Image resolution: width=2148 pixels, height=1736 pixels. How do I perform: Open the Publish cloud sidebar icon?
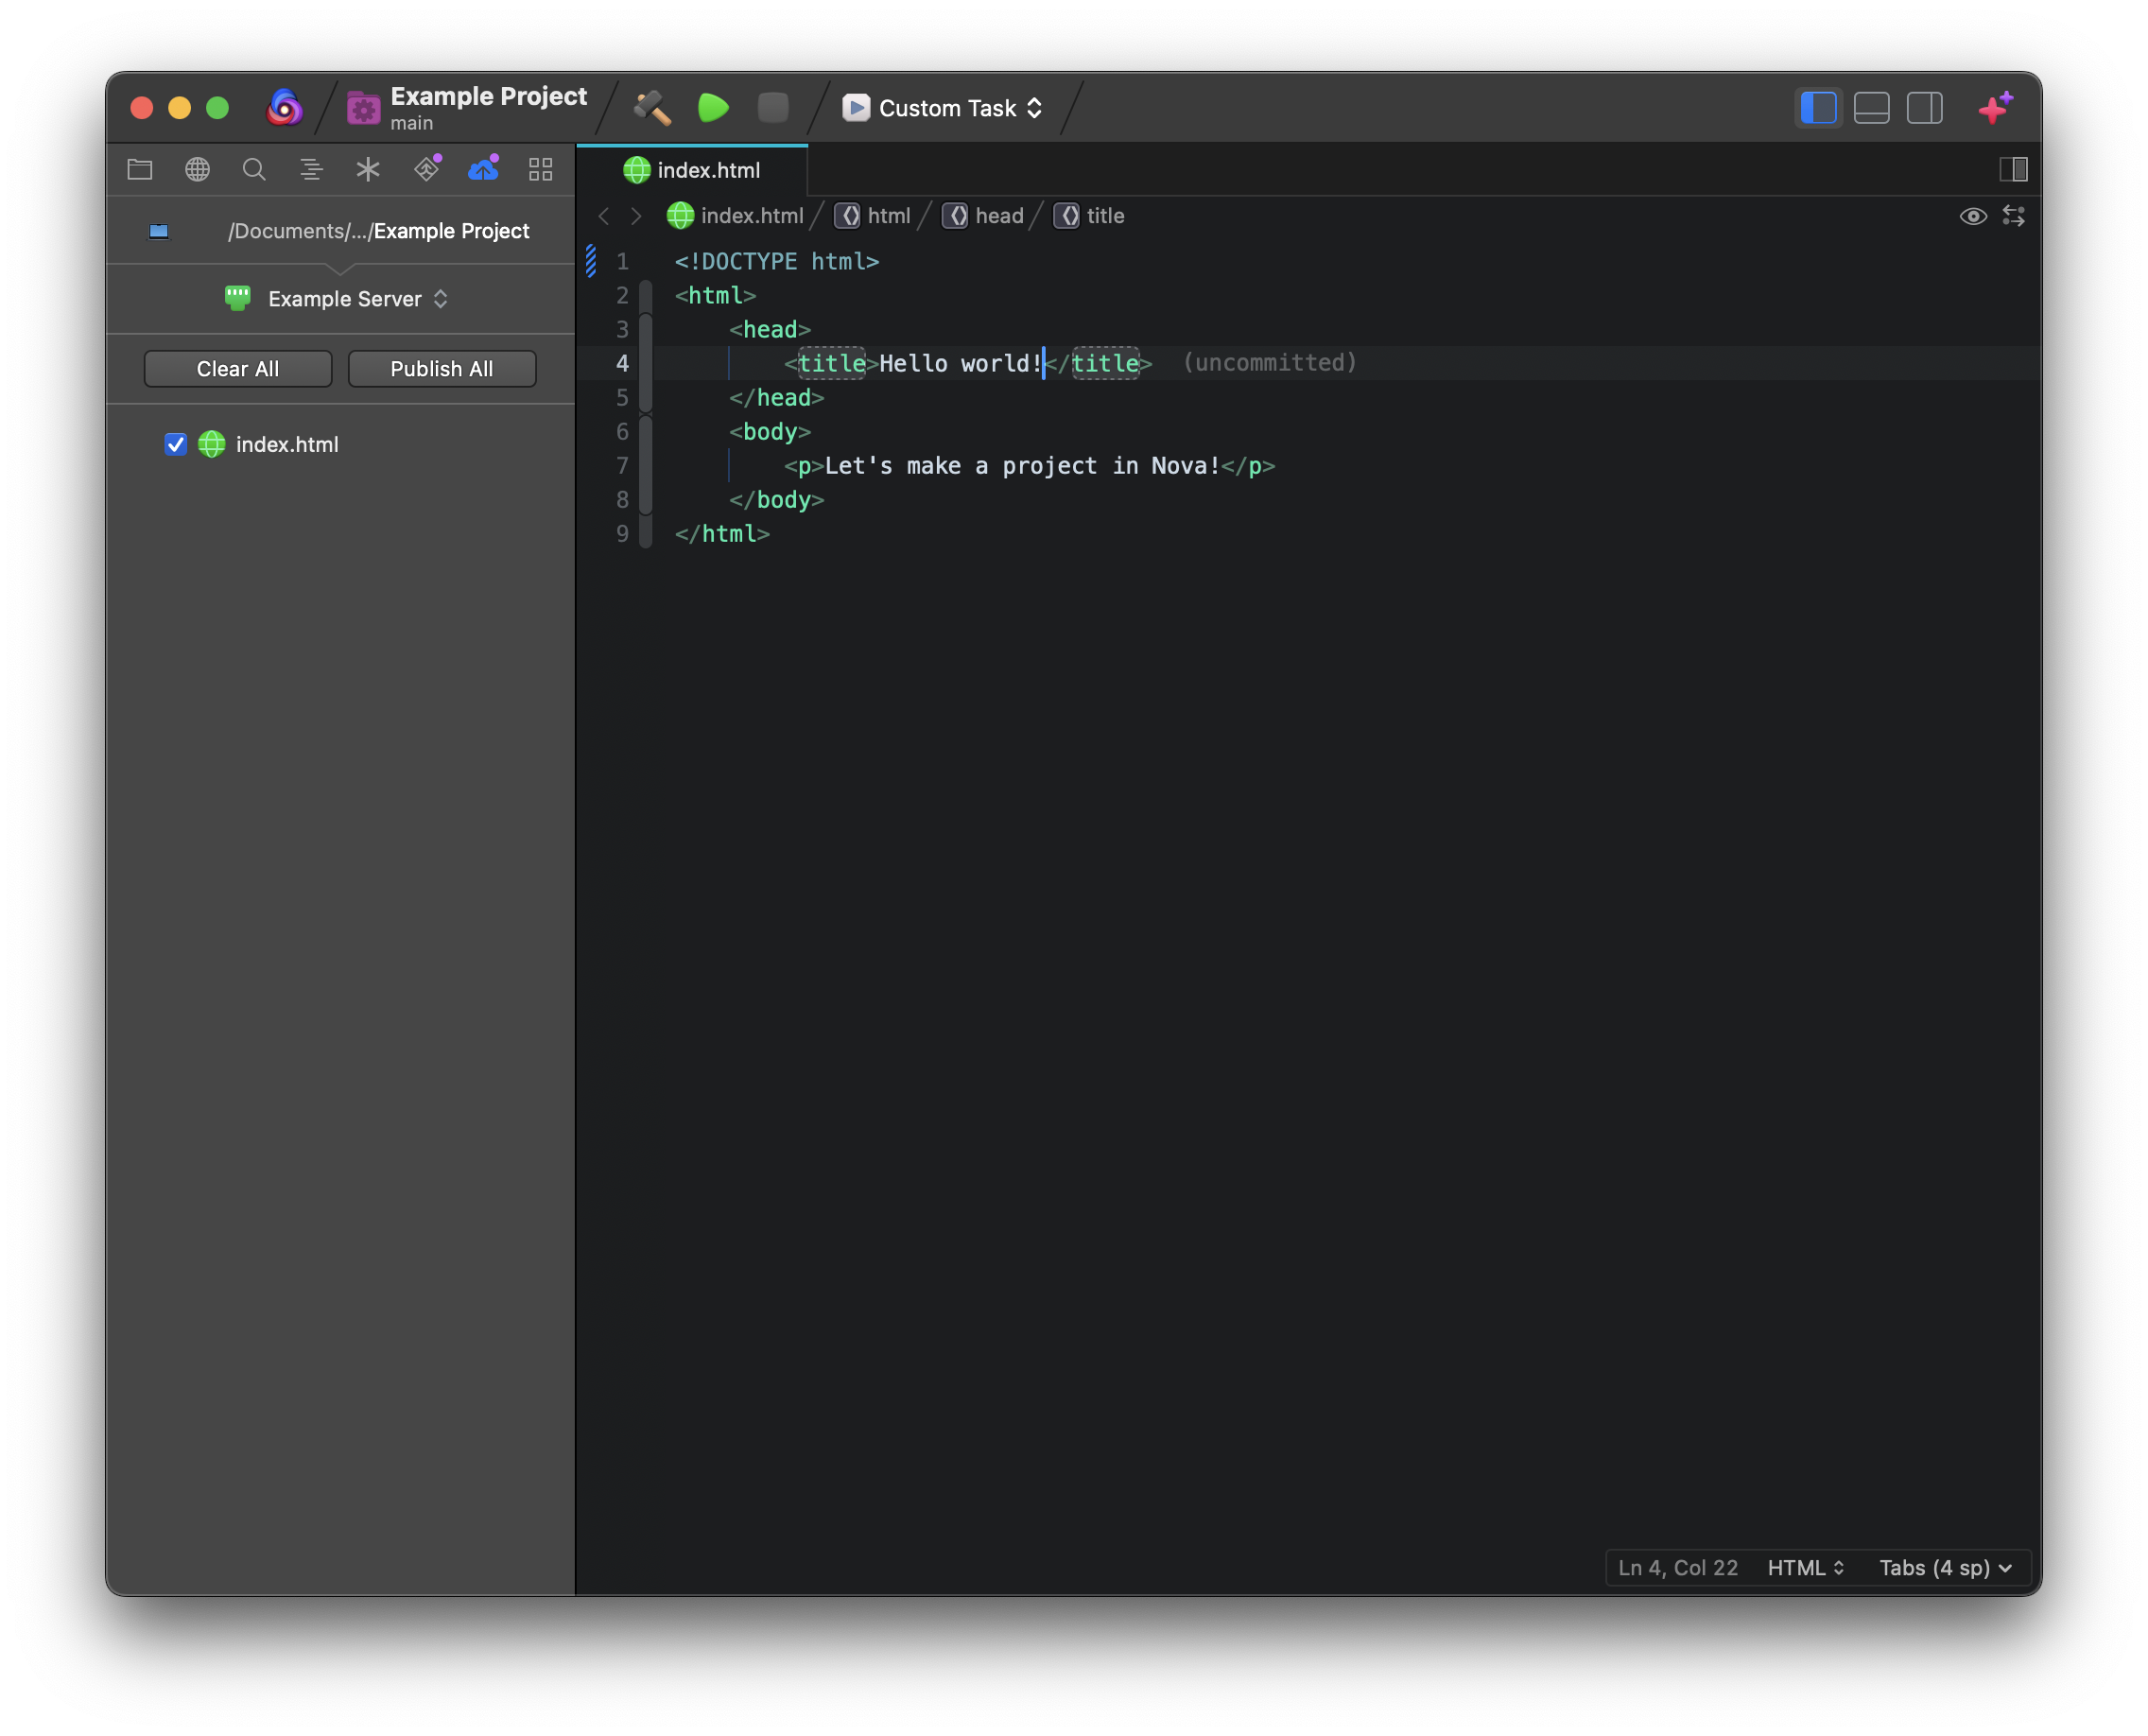tap(484, 168)
